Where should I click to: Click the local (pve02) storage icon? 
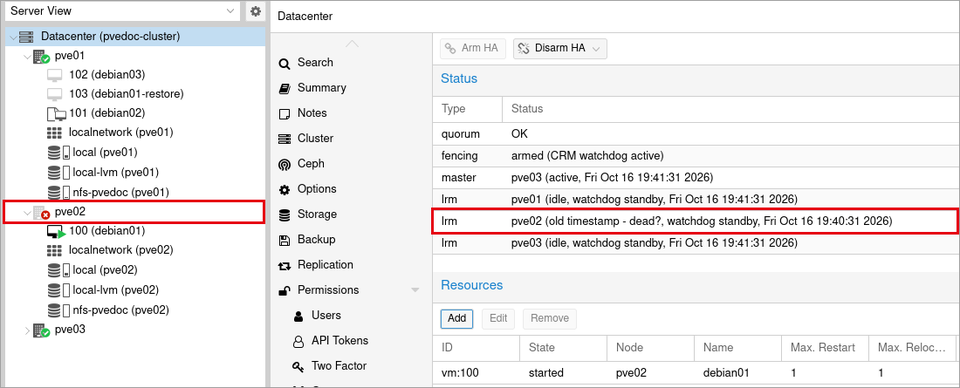58,270
